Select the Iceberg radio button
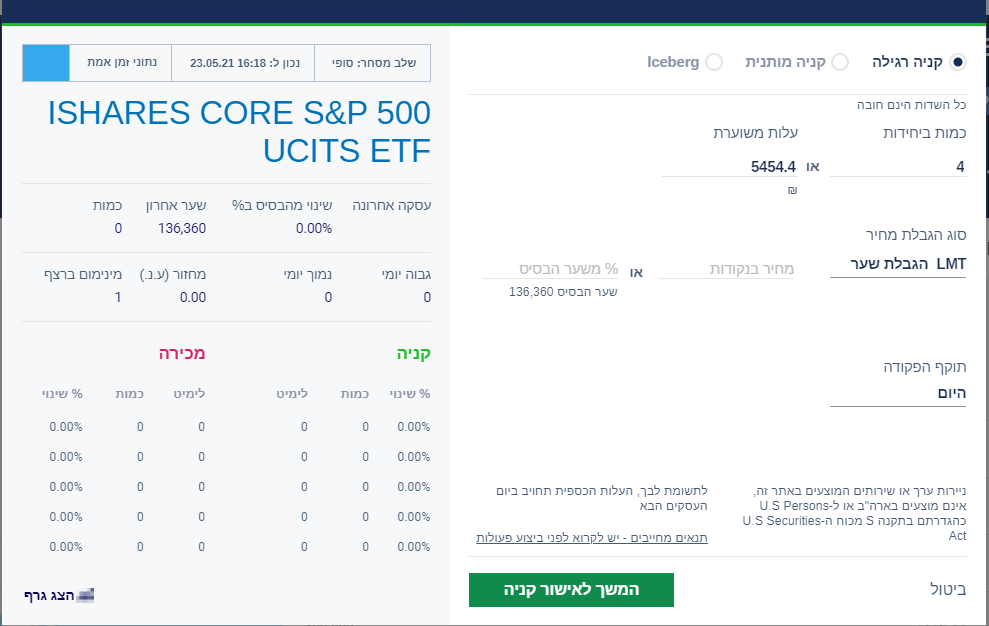 (713, 62)
